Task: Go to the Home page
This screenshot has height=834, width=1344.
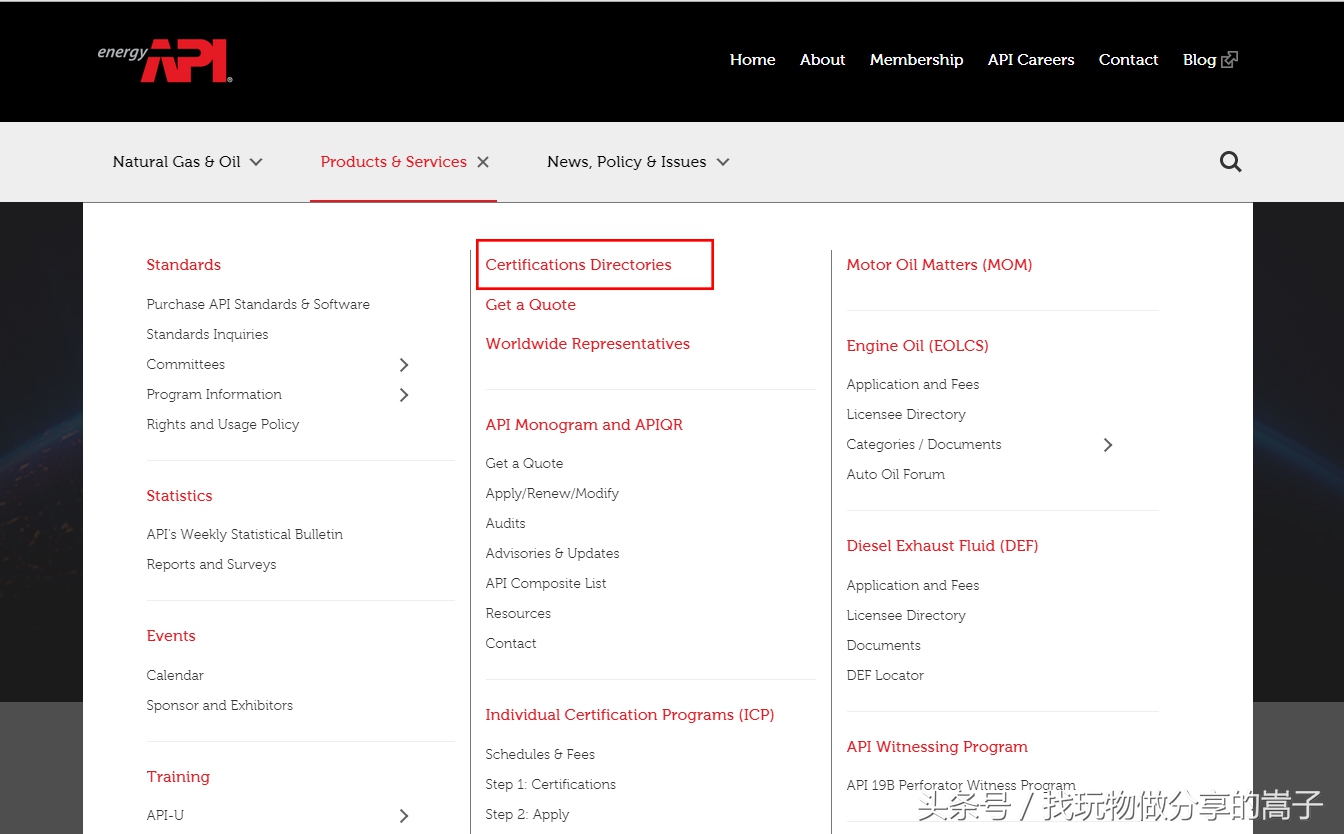Action: 752,60
